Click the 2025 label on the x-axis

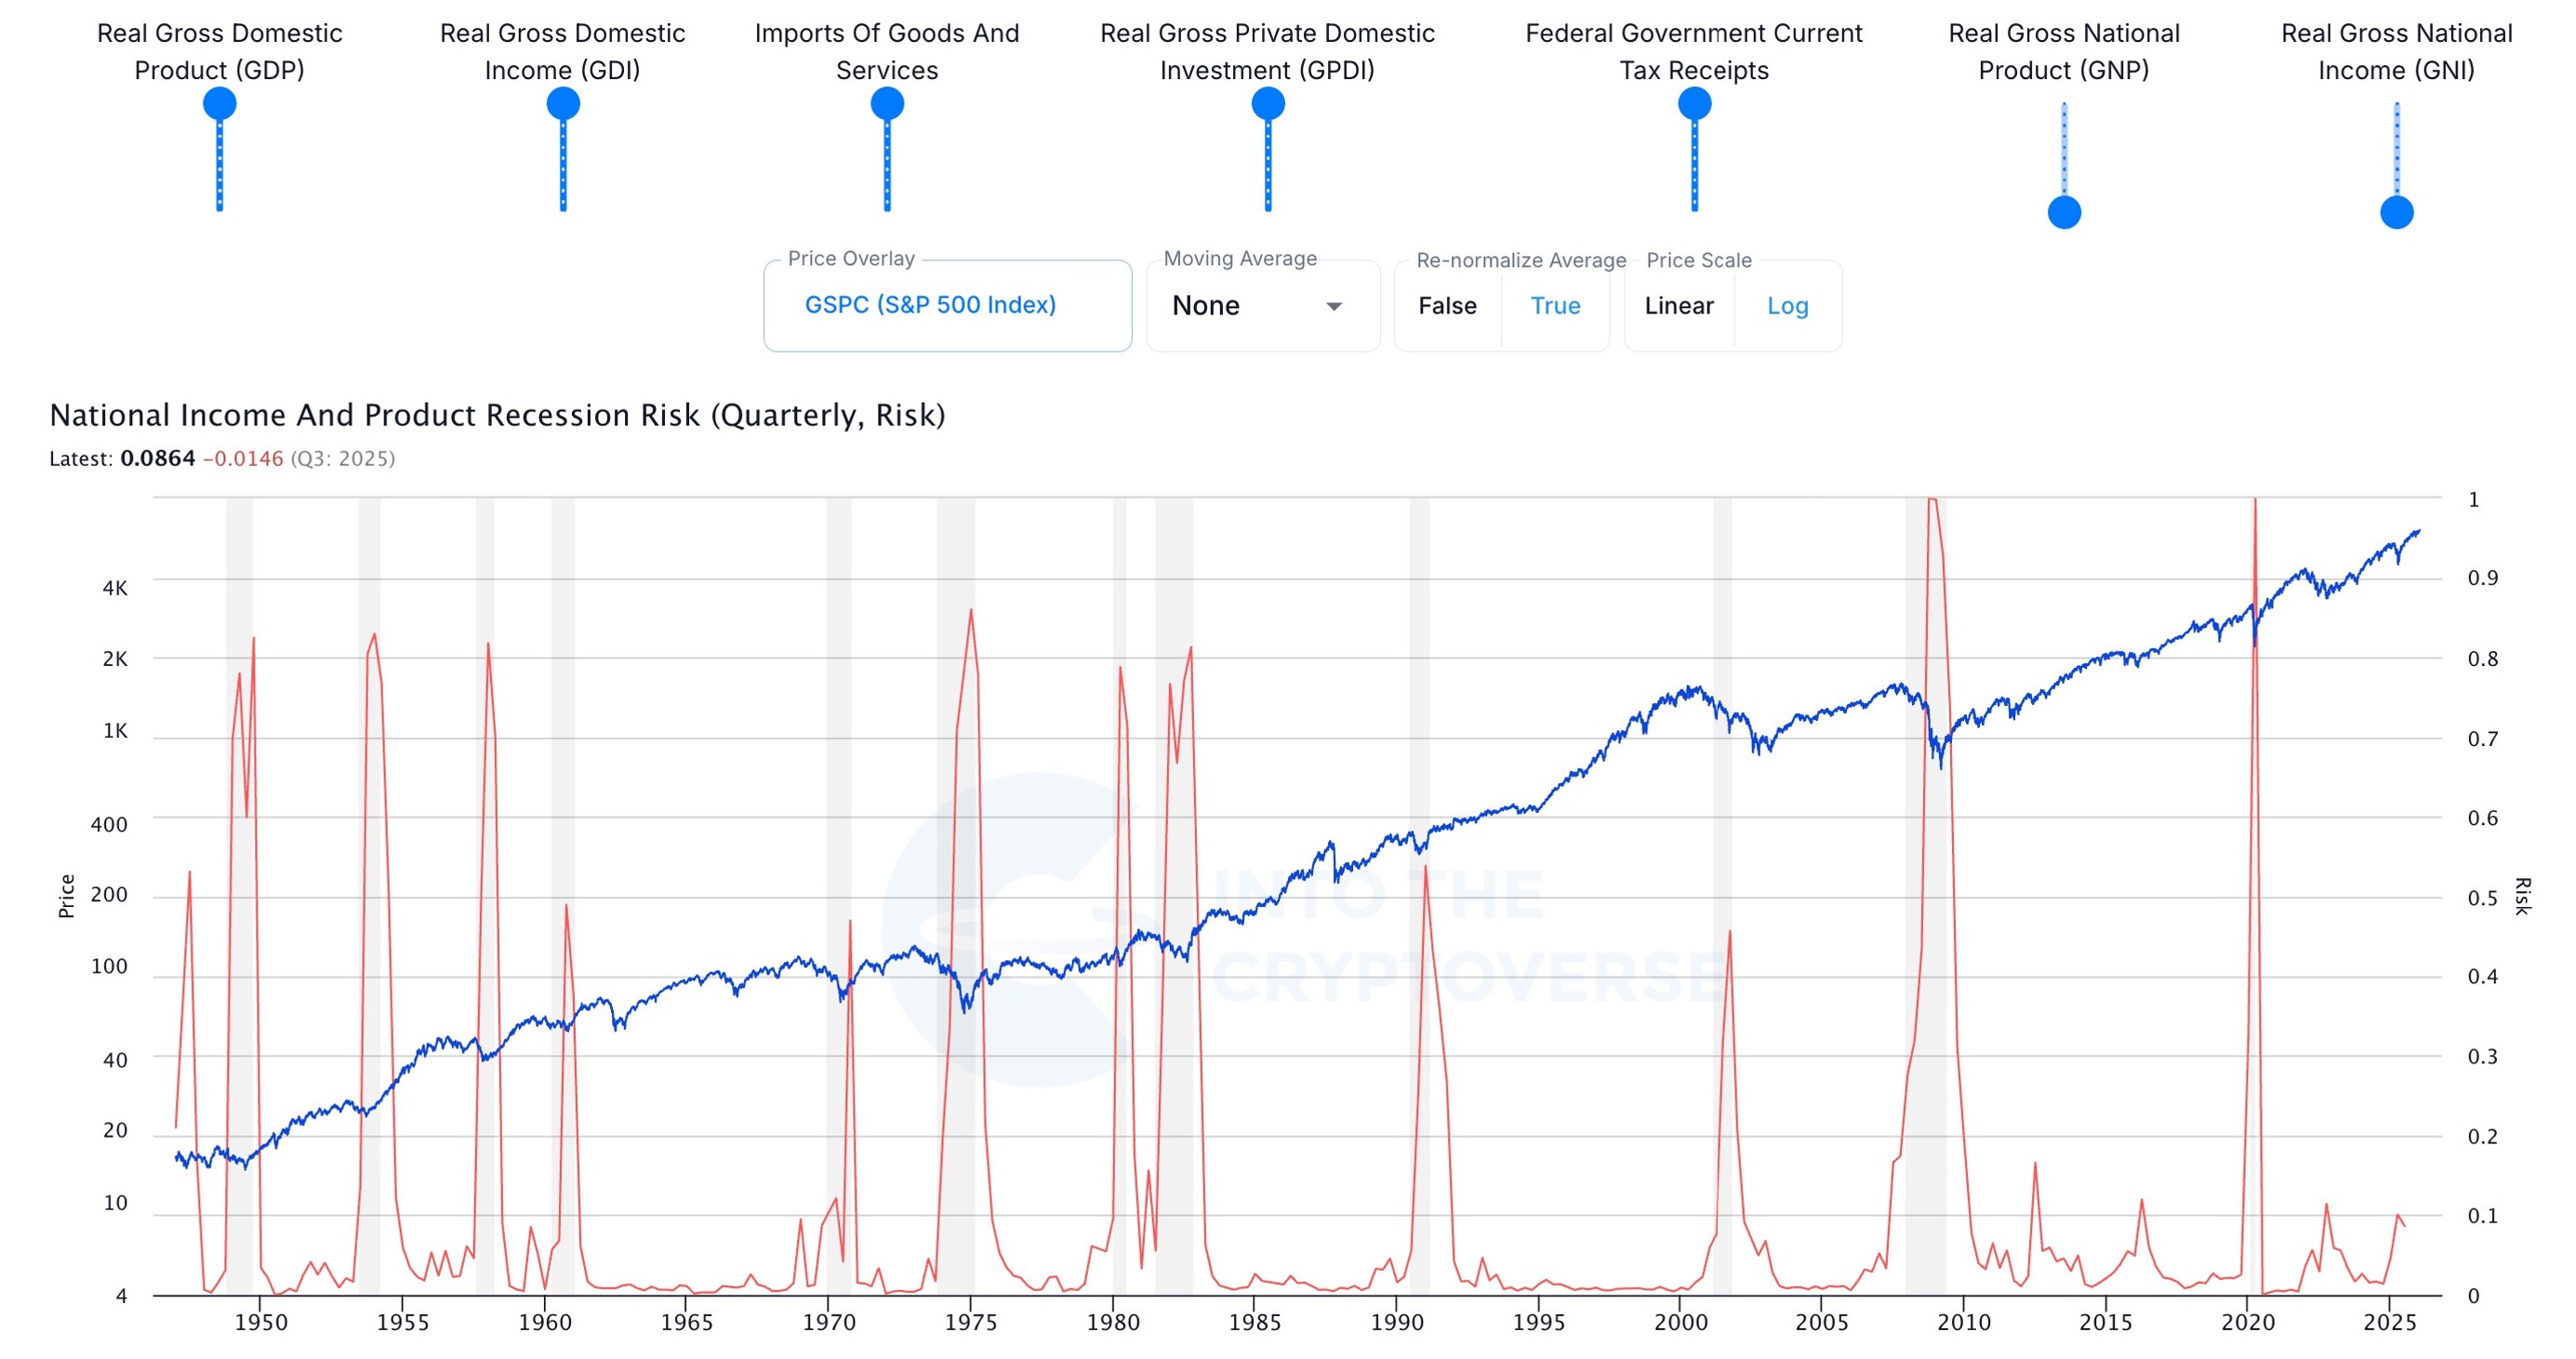coord(2389,1322)
